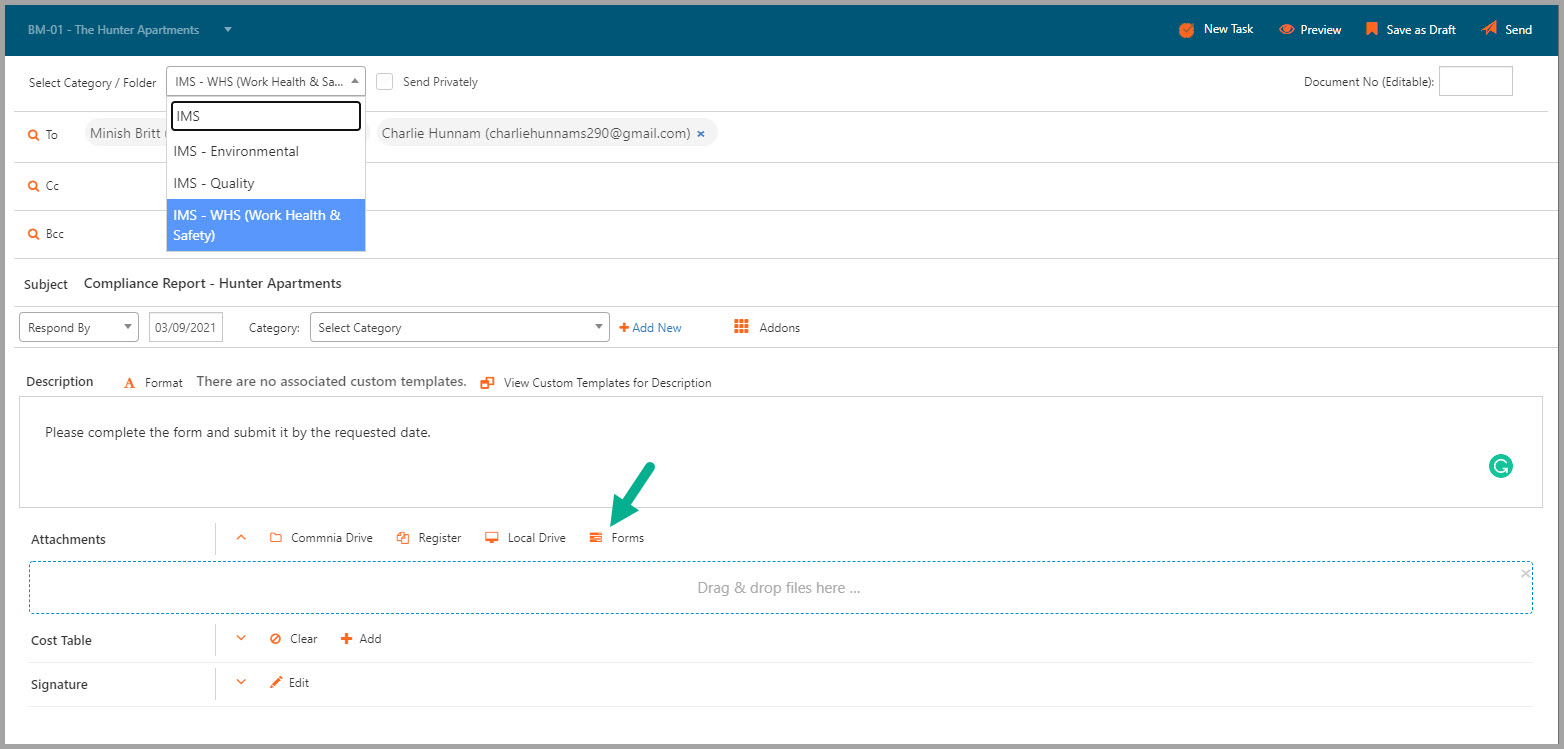
Task: Open the project selector dropdown arrow
Action: pyautogui.click(x=228, y=30)
